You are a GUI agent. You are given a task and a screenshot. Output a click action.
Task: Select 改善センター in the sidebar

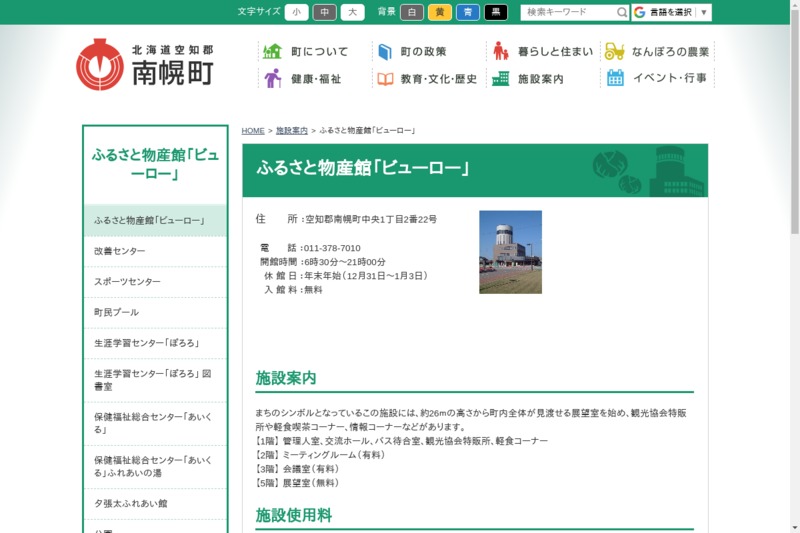155,251
